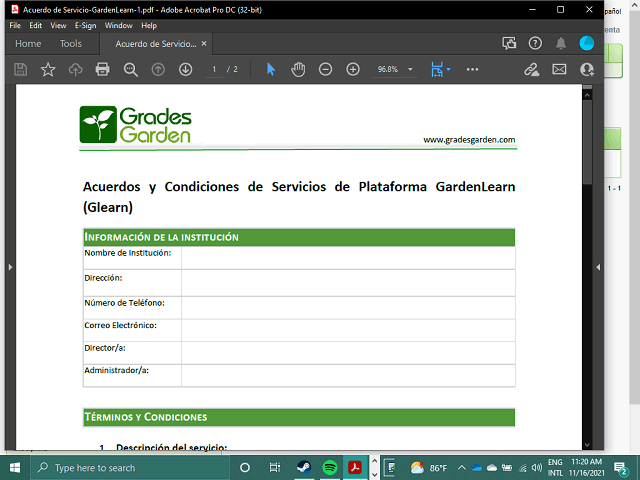Select the Acuerdo de Servicio document tab
This screenshot has width=640, height=480.
[156, 44]
